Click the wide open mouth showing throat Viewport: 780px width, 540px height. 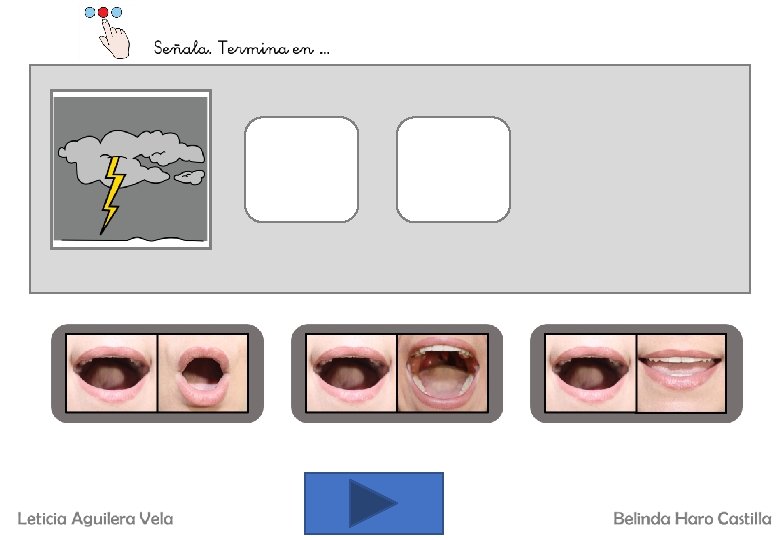pos(442,373)
